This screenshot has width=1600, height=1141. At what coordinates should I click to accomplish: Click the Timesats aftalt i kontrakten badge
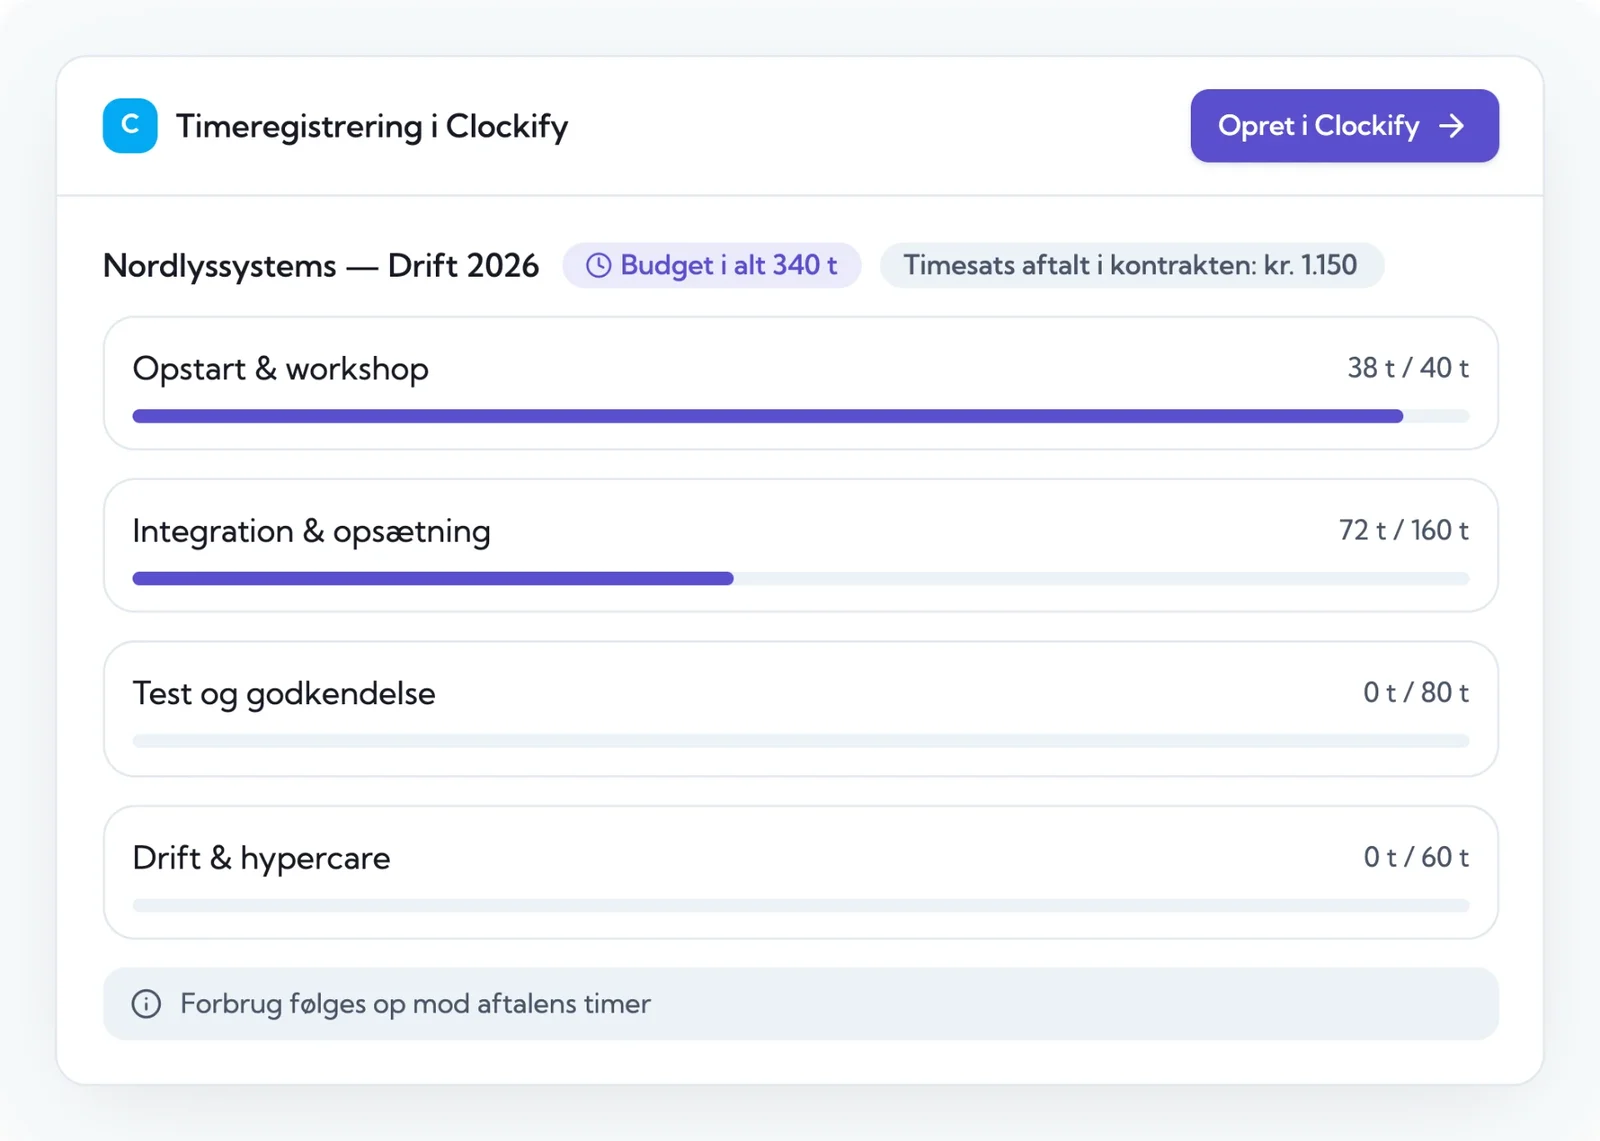[1131, 265]
